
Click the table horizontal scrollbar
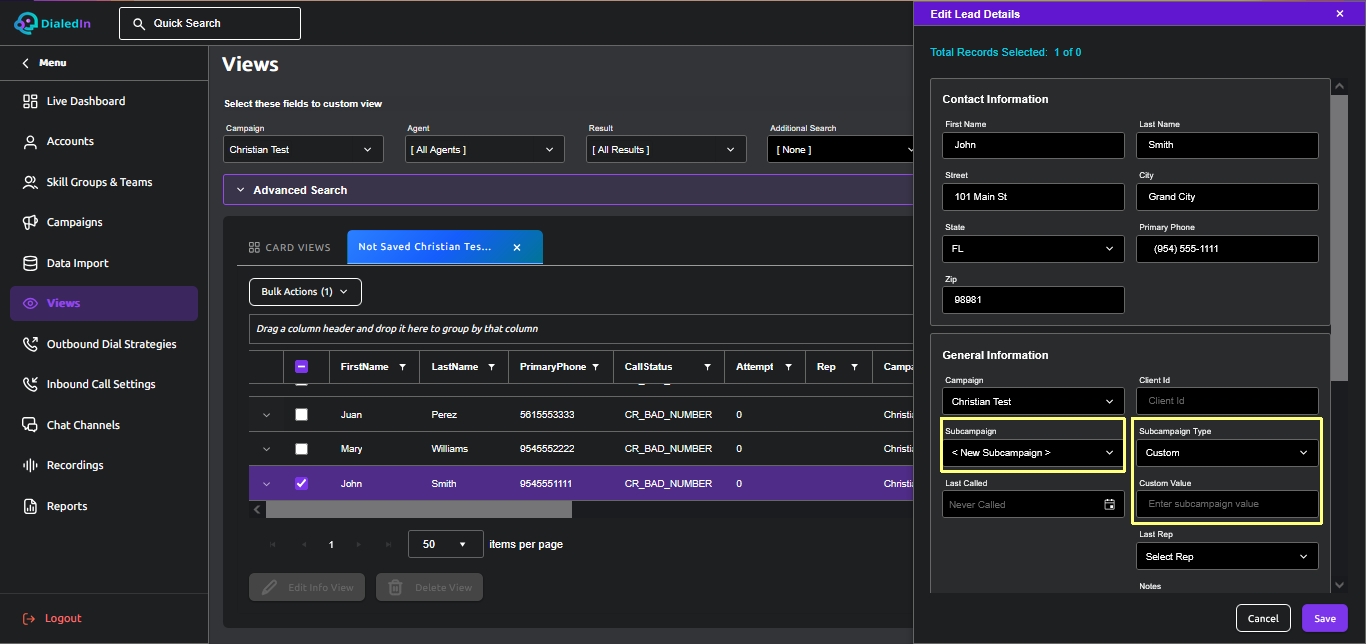pos(419,510)
